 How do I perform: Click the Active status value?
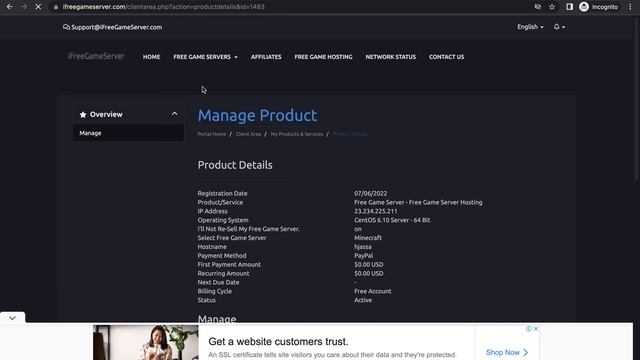(x=363, y=300)
